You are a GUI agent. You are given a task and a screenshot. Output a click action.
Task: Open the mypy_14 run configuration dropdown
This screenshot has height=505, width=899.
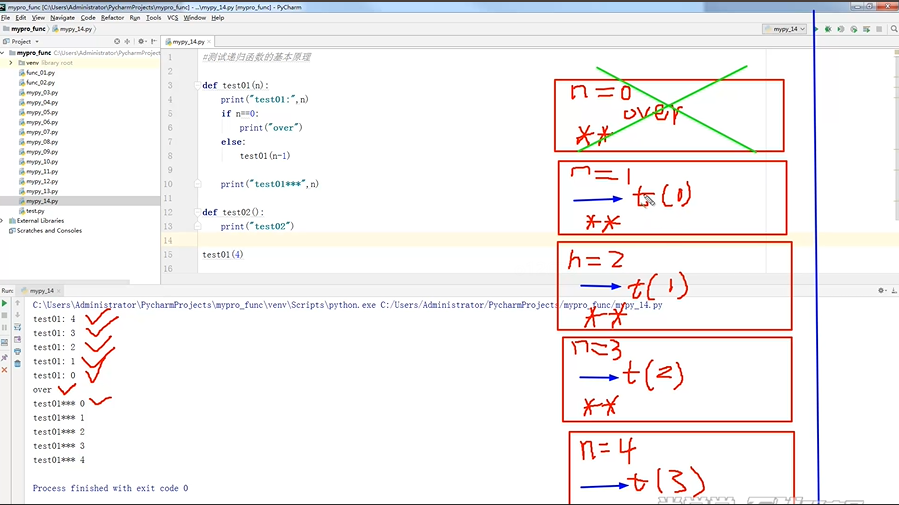click(785, 29)
